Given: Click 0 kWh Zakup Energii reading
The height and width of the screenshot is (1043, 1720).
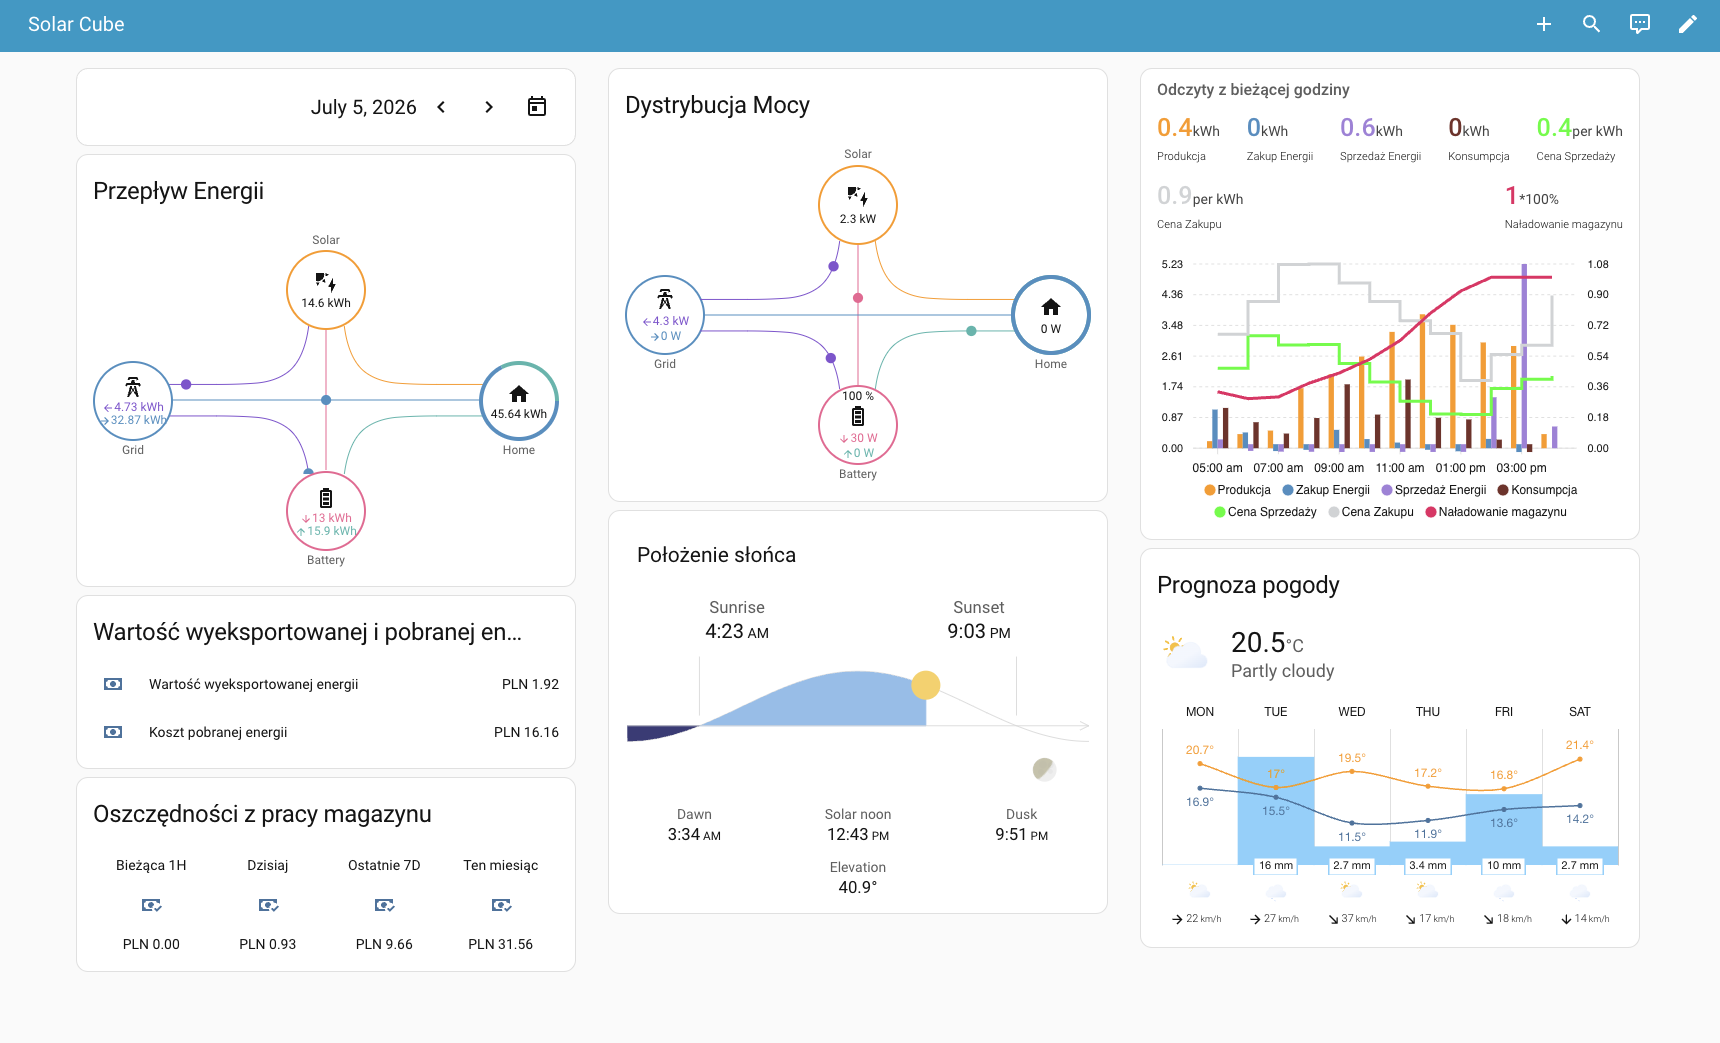Looking at the screenshot, I should 1280,138.
